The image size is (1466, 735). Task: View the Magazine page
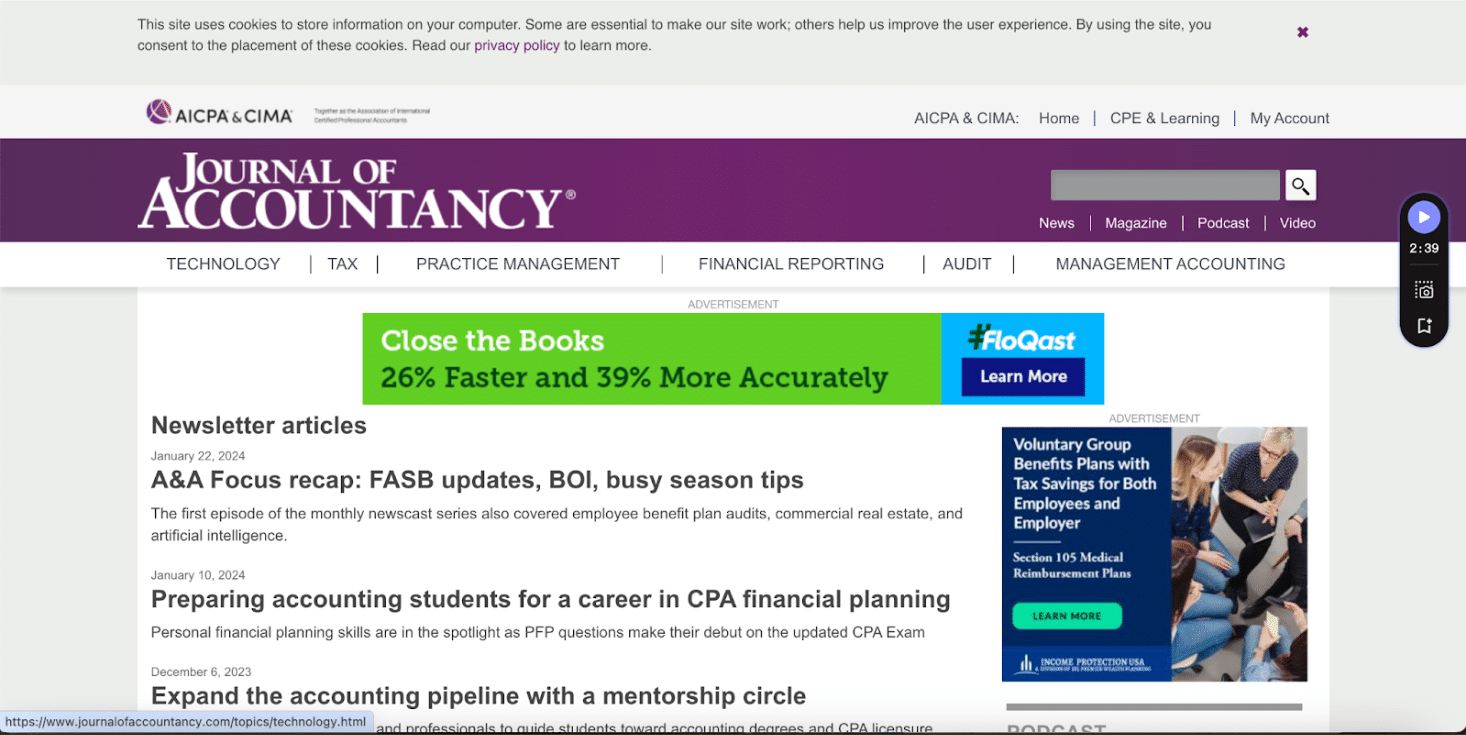pyautogui.click(x=1135, y=222)
